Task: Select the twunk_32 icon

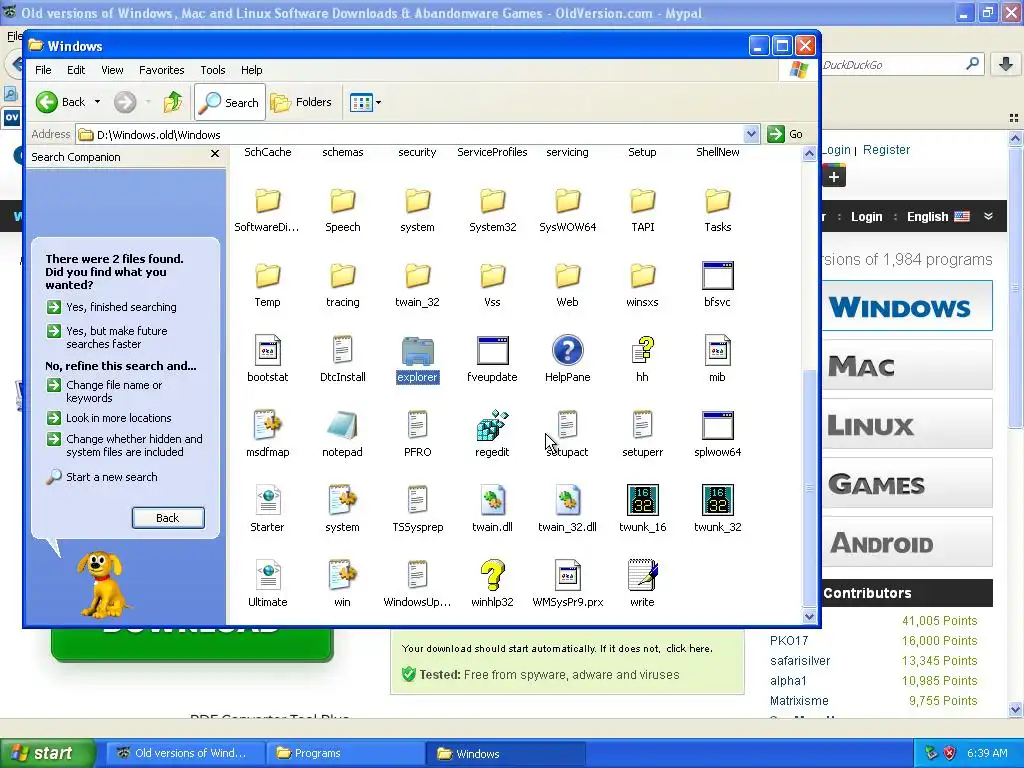Action: click(718, 501)
